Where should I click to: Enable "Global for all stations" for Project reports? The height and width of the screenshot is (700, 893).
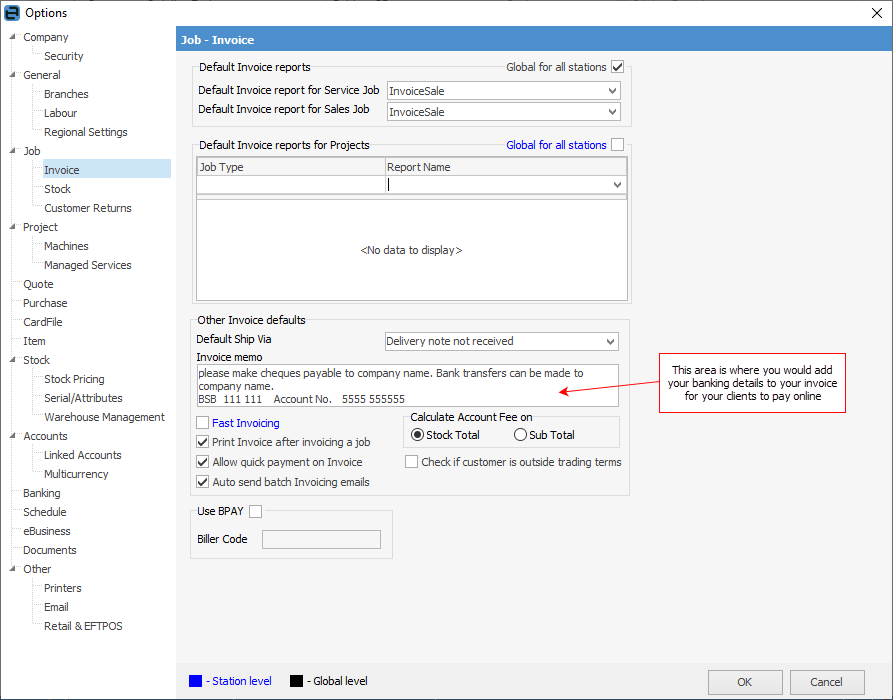click(x=617, y=144)
